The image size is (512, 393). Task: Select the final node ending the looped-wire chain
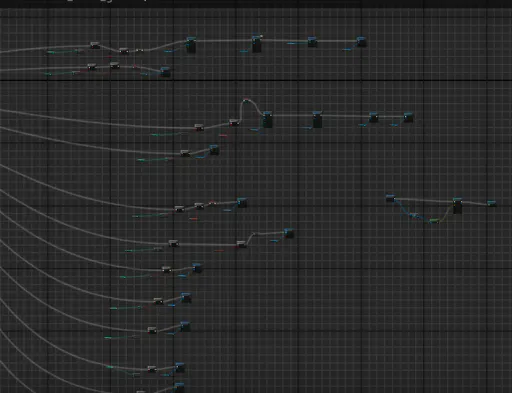point(409,117)
